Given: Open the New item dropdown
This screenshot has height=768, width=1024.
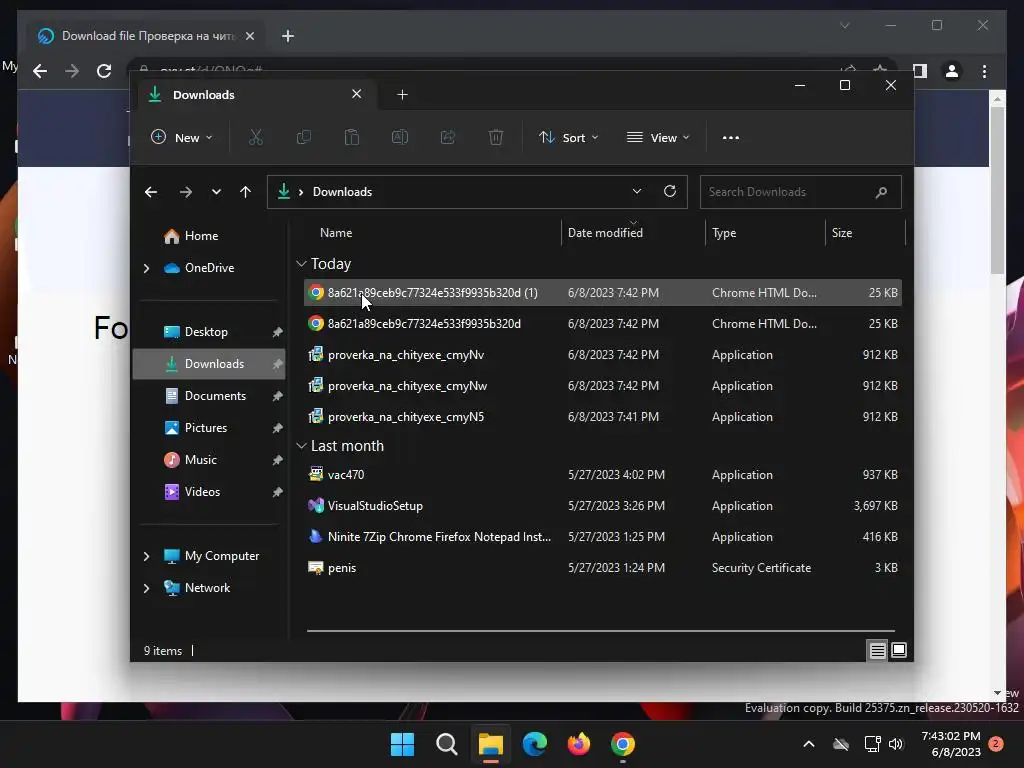Looking at the screenshot, I should (x=182, y=138).
